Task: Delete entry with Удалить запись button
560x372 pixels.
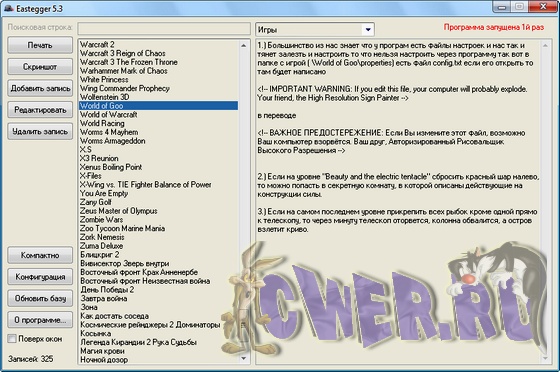Action: 40,131
